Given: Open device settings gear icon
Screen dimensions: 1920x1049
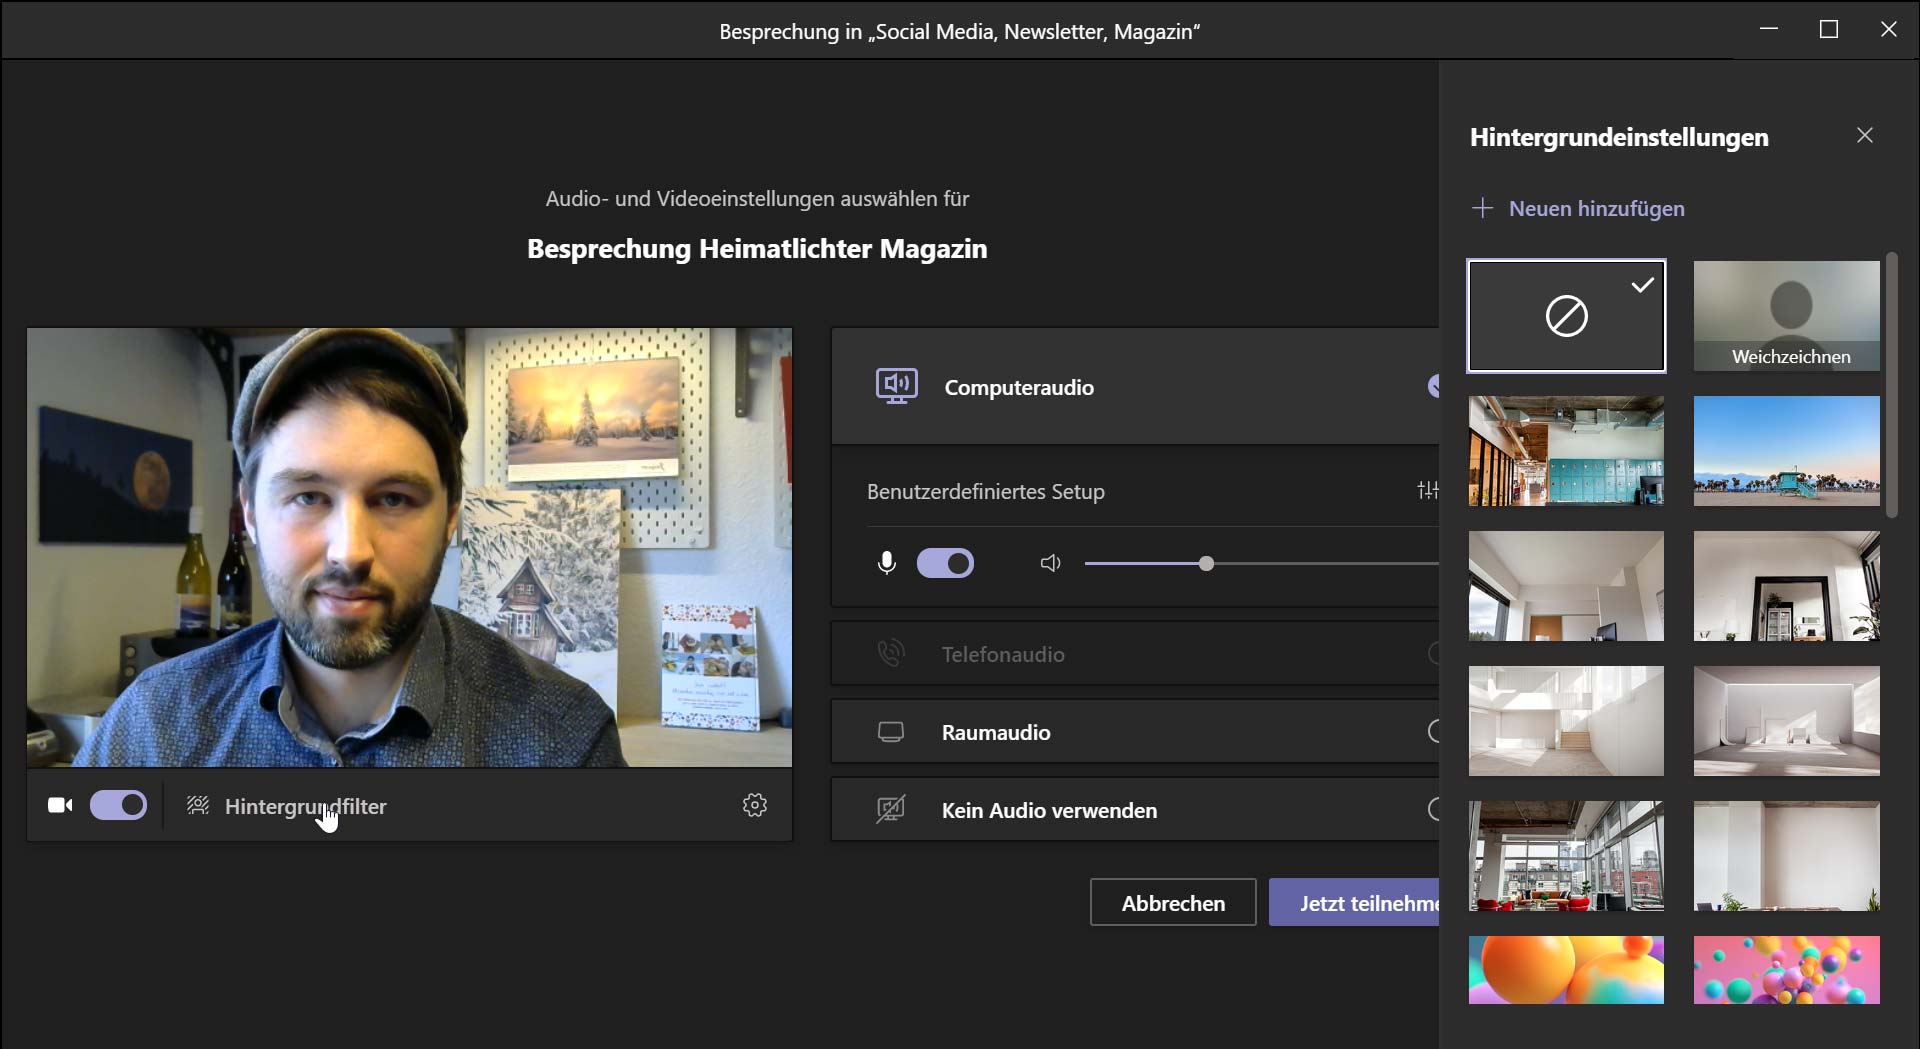Looking at the screenshot, I should (x=755, y=806).
